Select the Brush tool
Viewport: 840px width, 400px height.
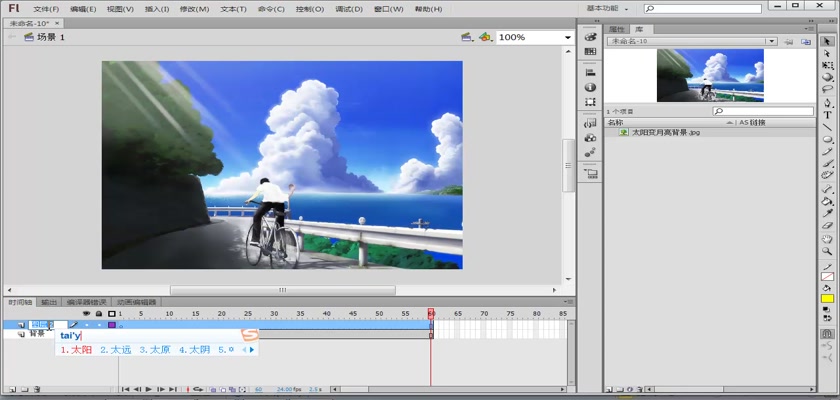coord(827,163)
